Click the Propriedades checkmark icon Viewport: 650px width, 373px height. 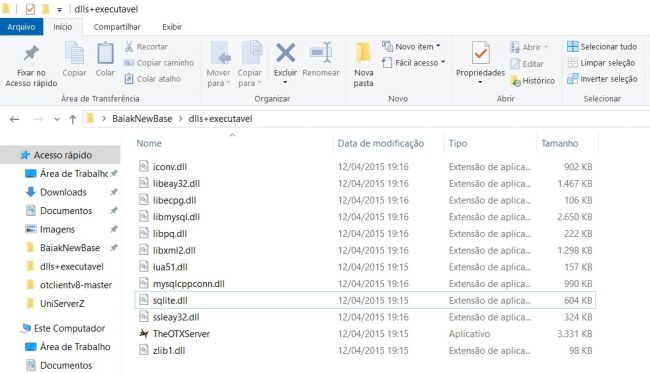pos(480,53)
